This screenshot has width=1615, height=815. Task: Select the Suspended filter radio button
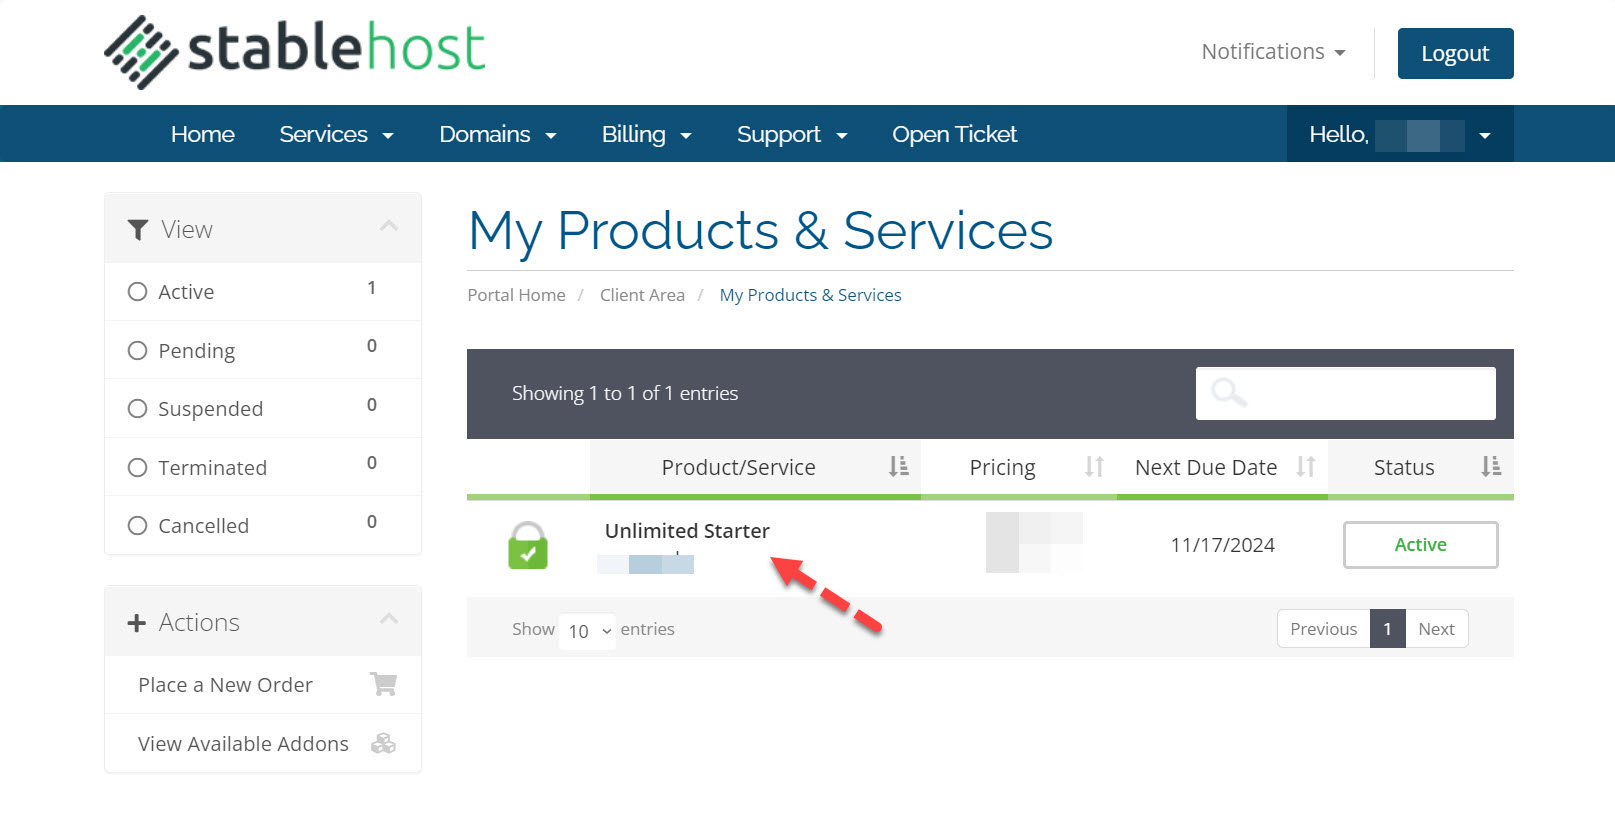[138, 409]
